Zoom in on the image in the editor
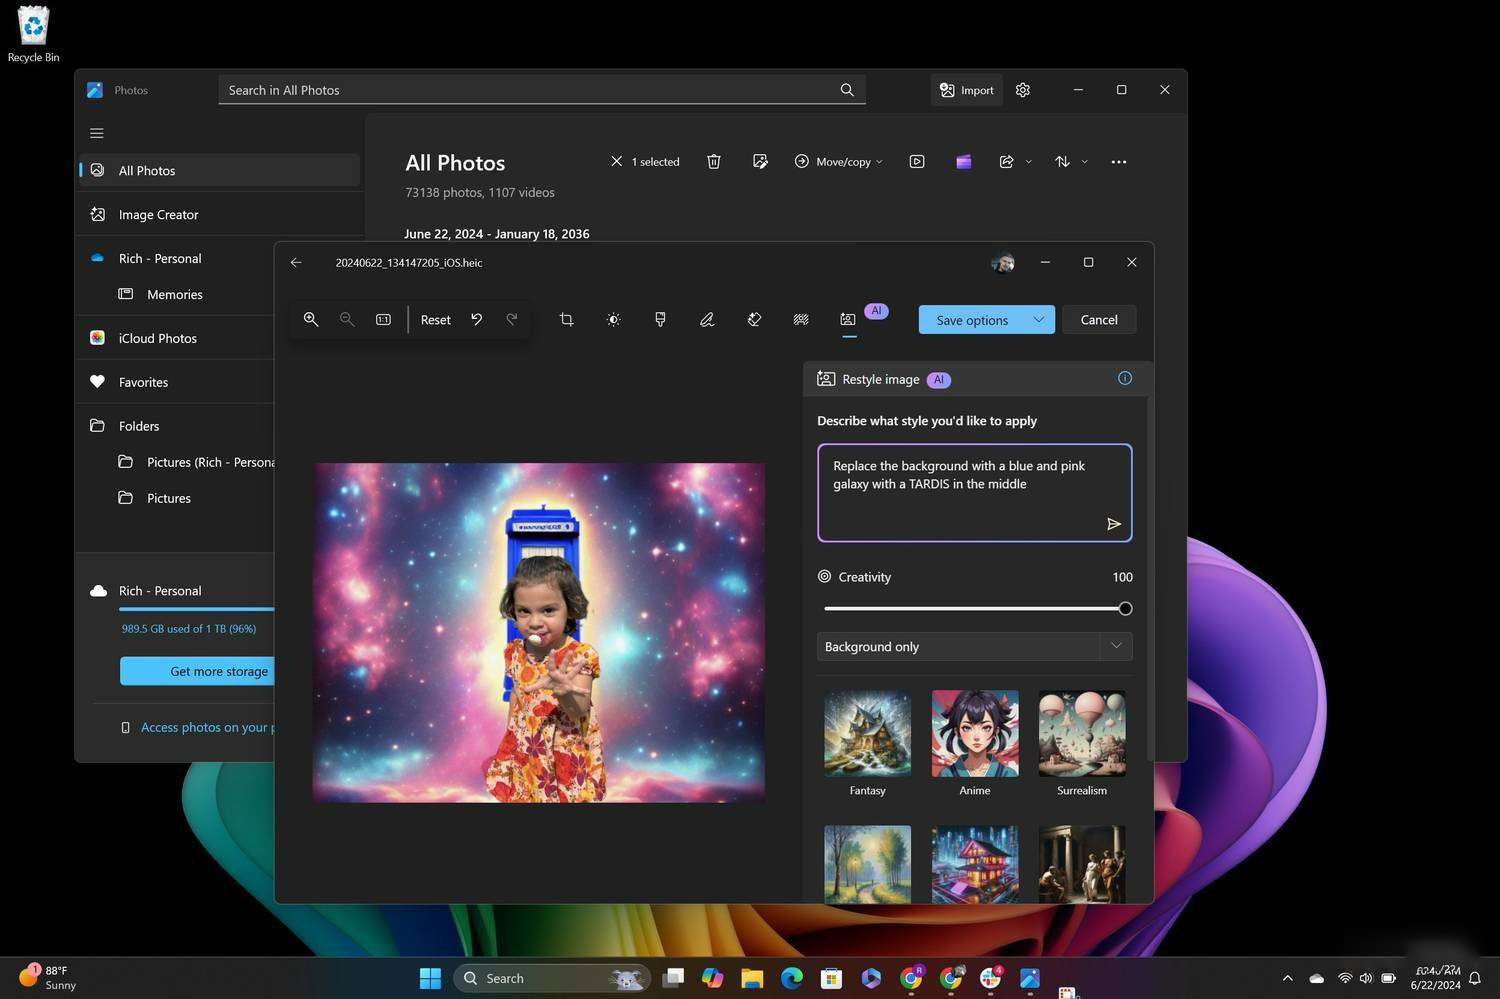 (311, 319)
